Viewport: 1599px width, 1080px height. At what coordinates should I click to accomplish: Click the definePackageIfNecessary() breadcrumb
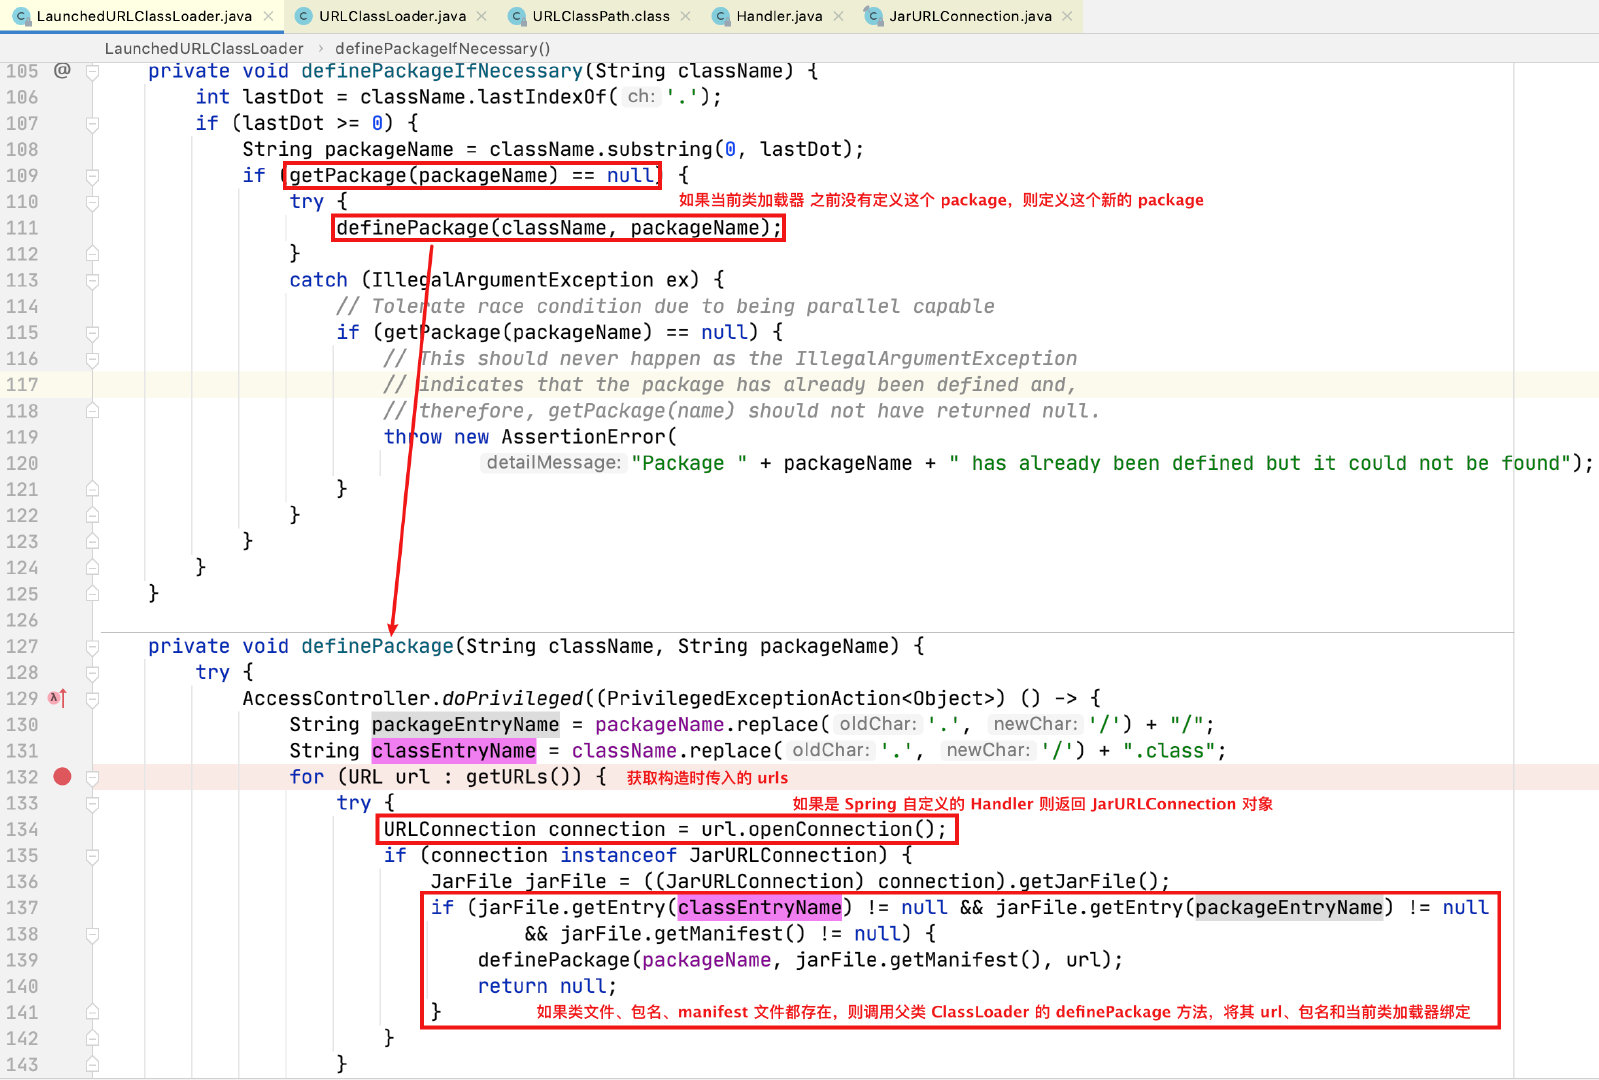coord(442,48)
